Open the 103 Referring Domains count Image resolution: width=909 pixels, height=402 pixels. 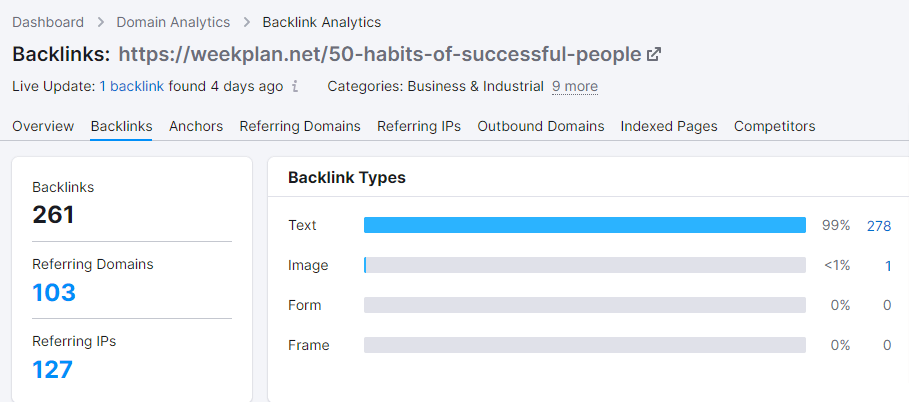click(x=54, y=292)
